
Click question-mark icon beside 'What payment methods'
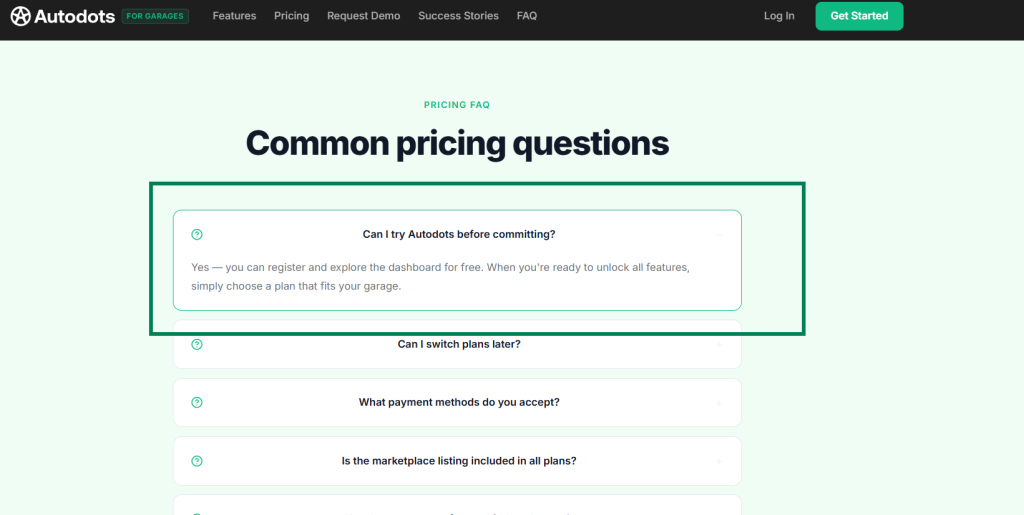point(197,403)
